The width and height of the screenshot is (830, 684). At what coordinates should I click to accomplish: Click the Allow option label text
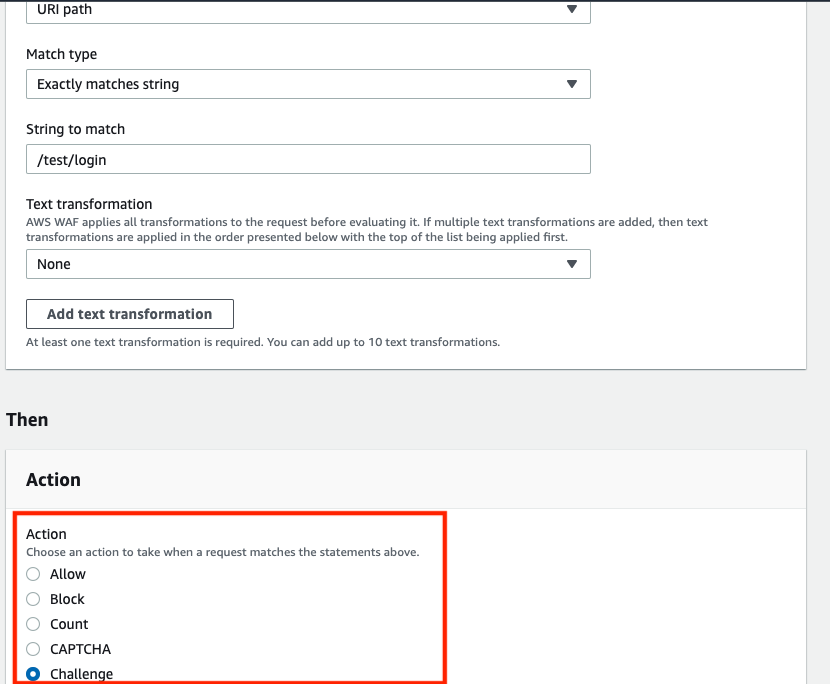(68, 574)
